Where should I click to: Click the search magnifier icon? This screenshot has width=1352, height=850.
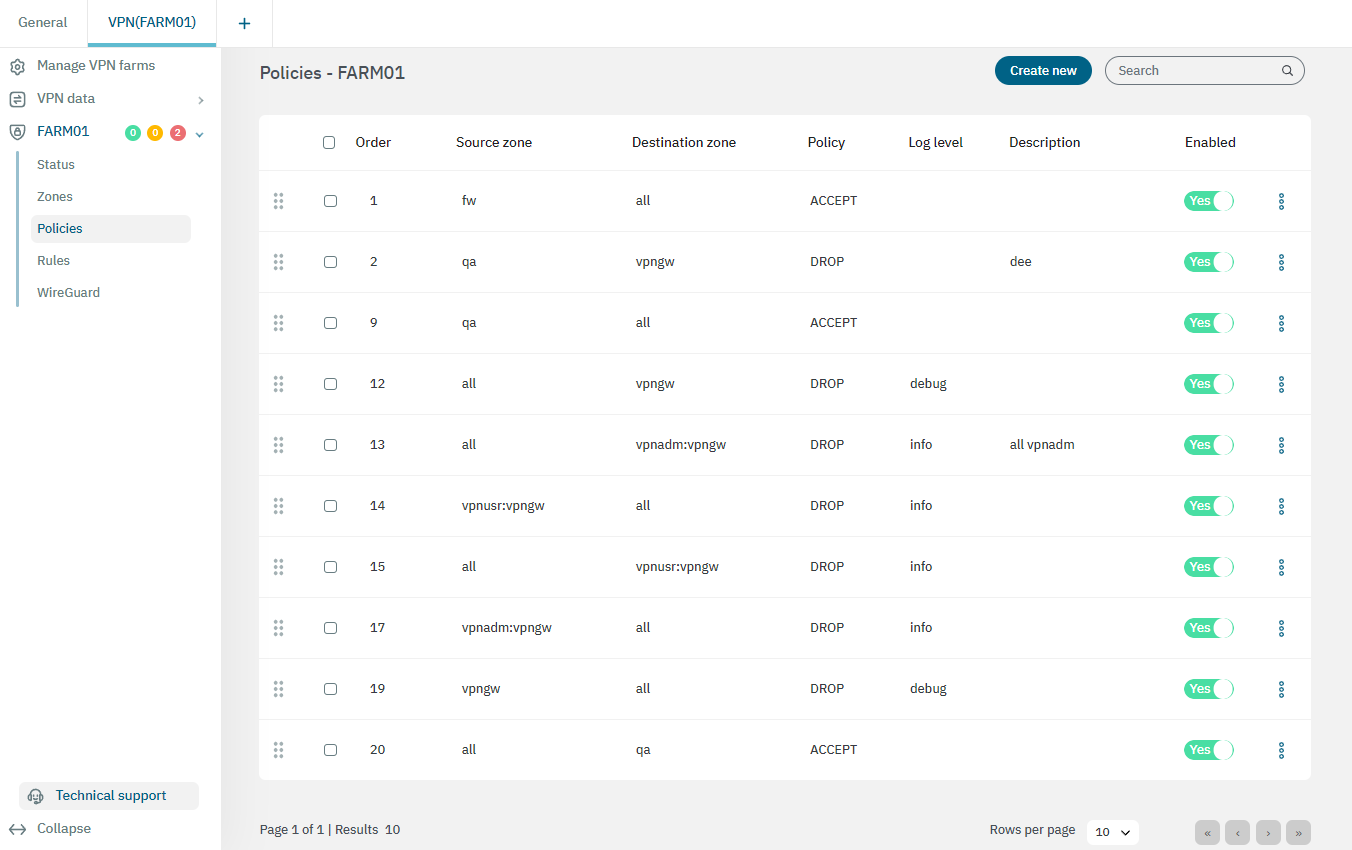coord(1287,71)
